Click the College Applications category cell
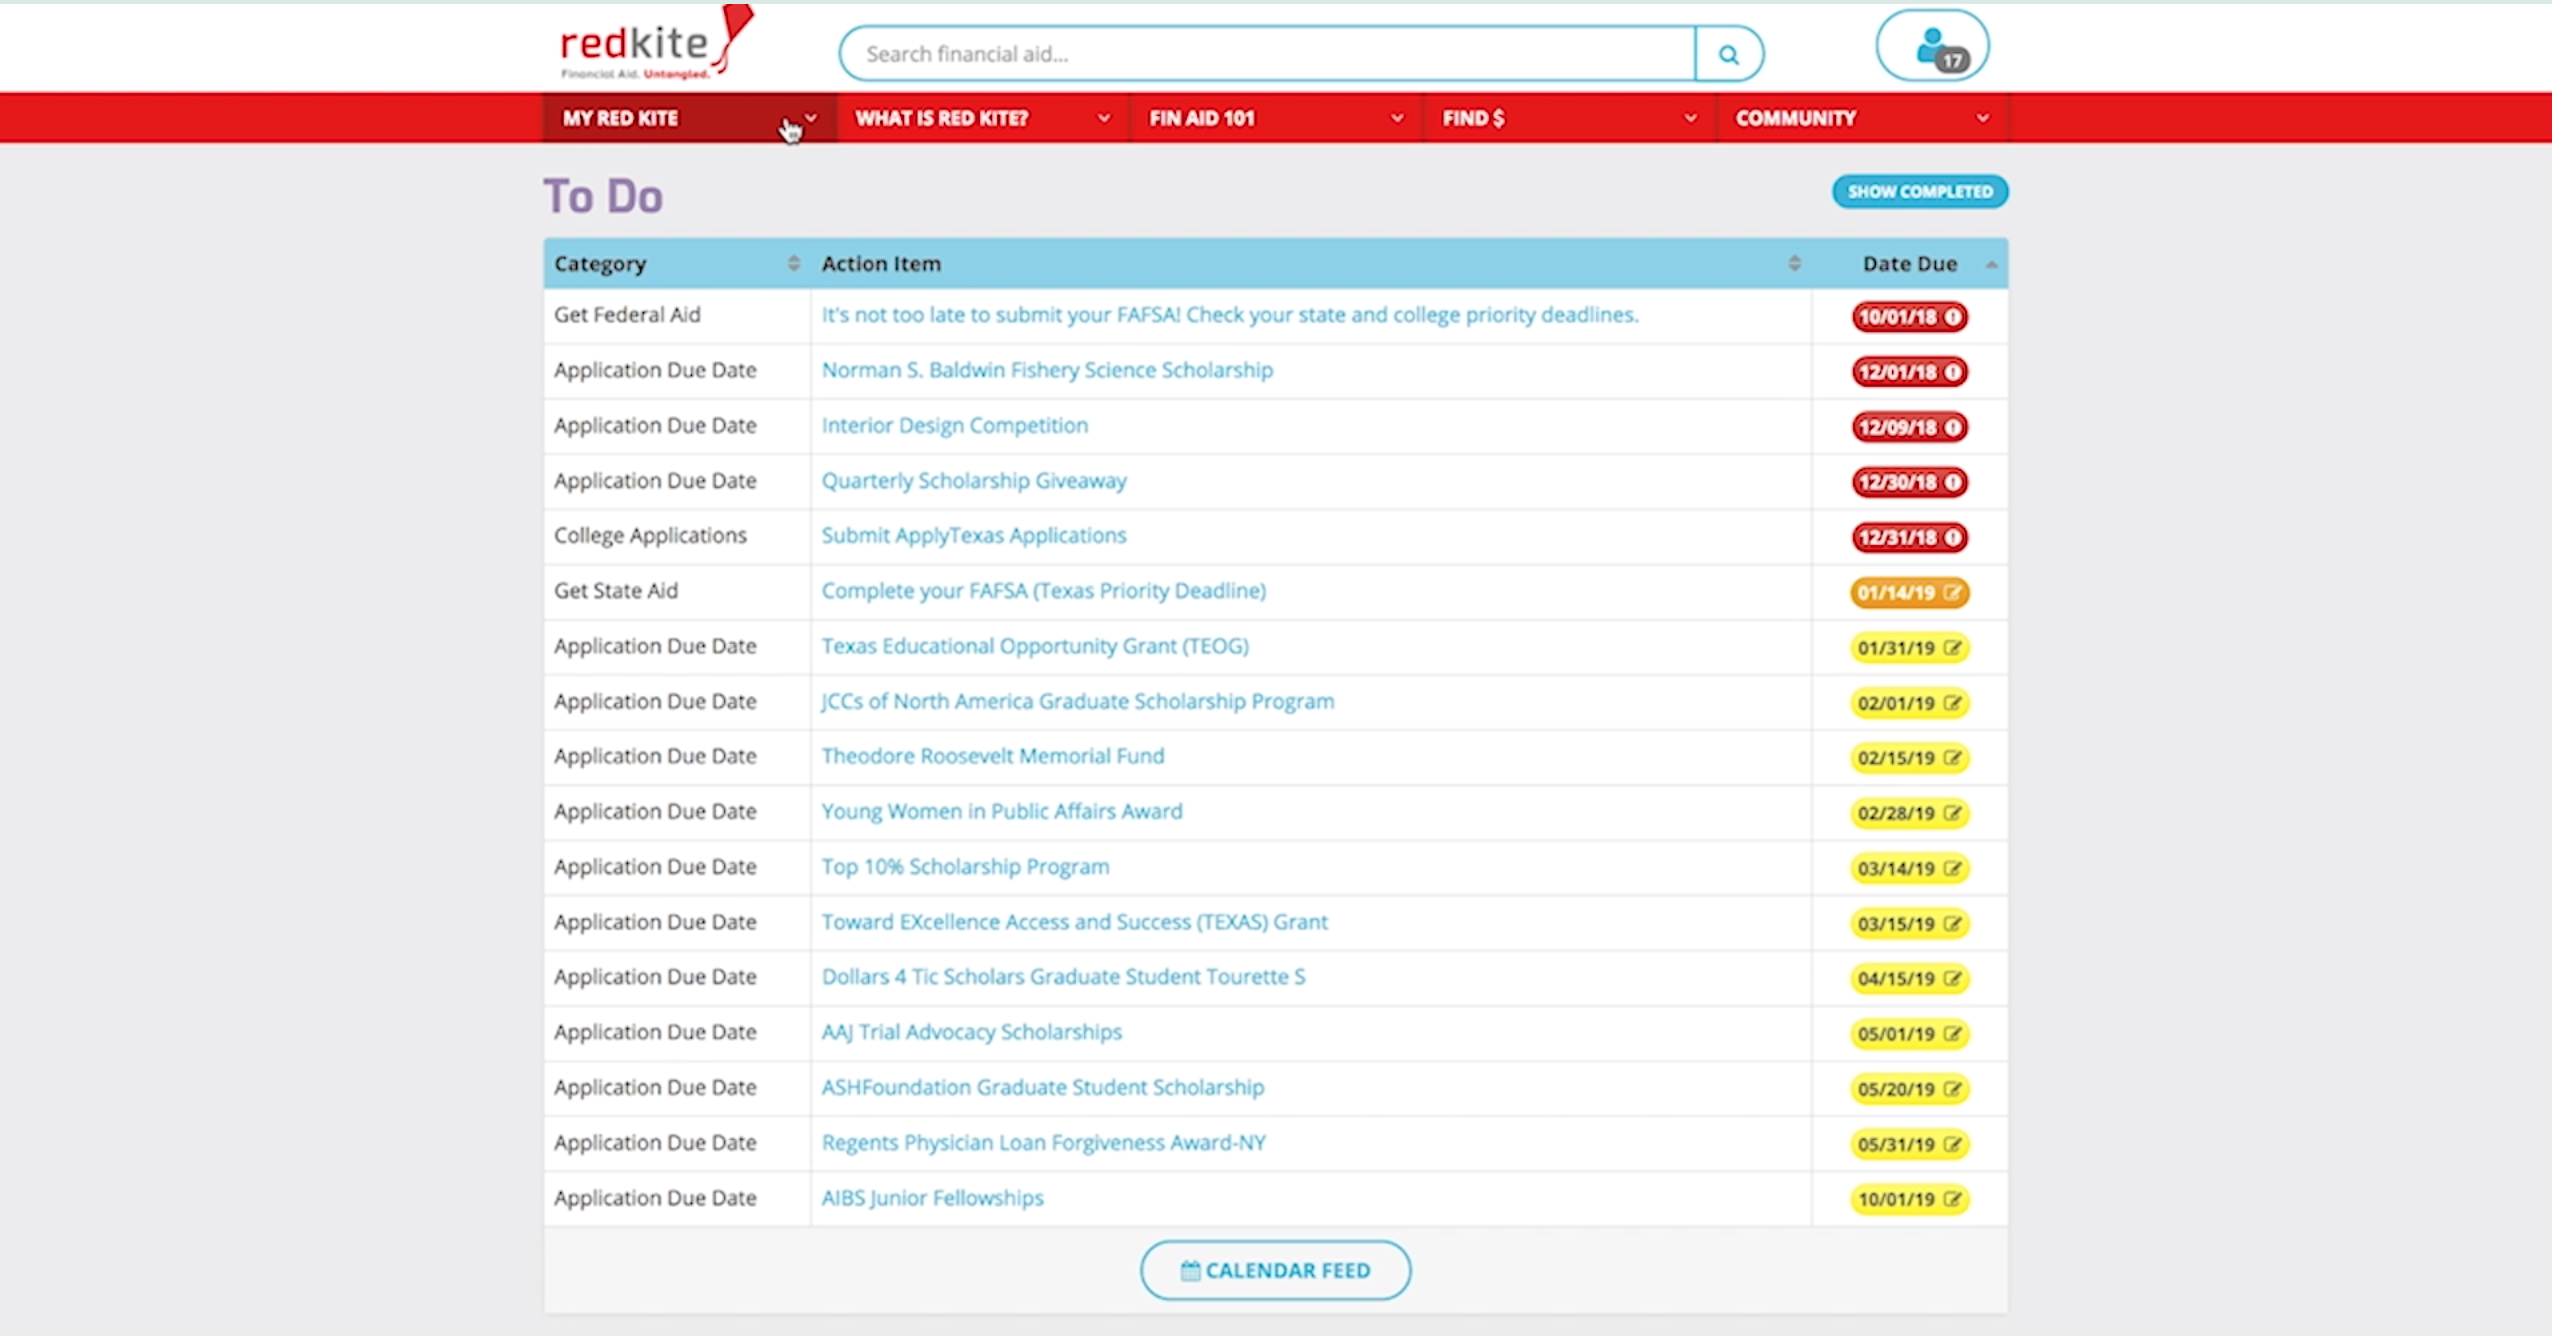This screenshot has height=1336, width=2552. (676, 536)
